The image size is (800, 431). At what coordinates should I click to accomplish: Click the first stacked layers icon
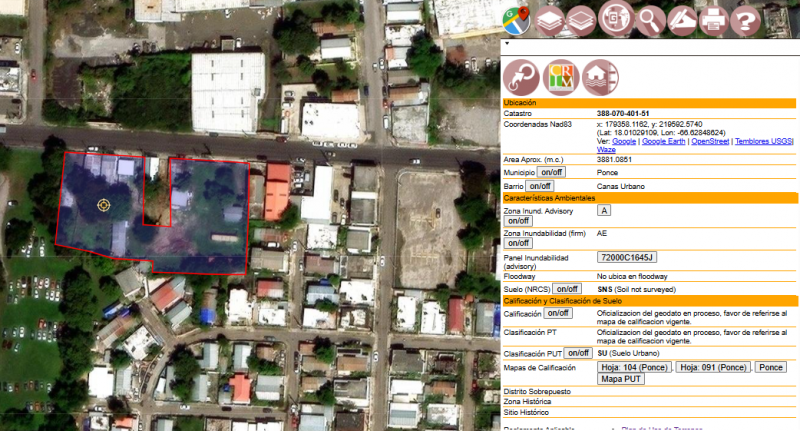click(549, 18)
